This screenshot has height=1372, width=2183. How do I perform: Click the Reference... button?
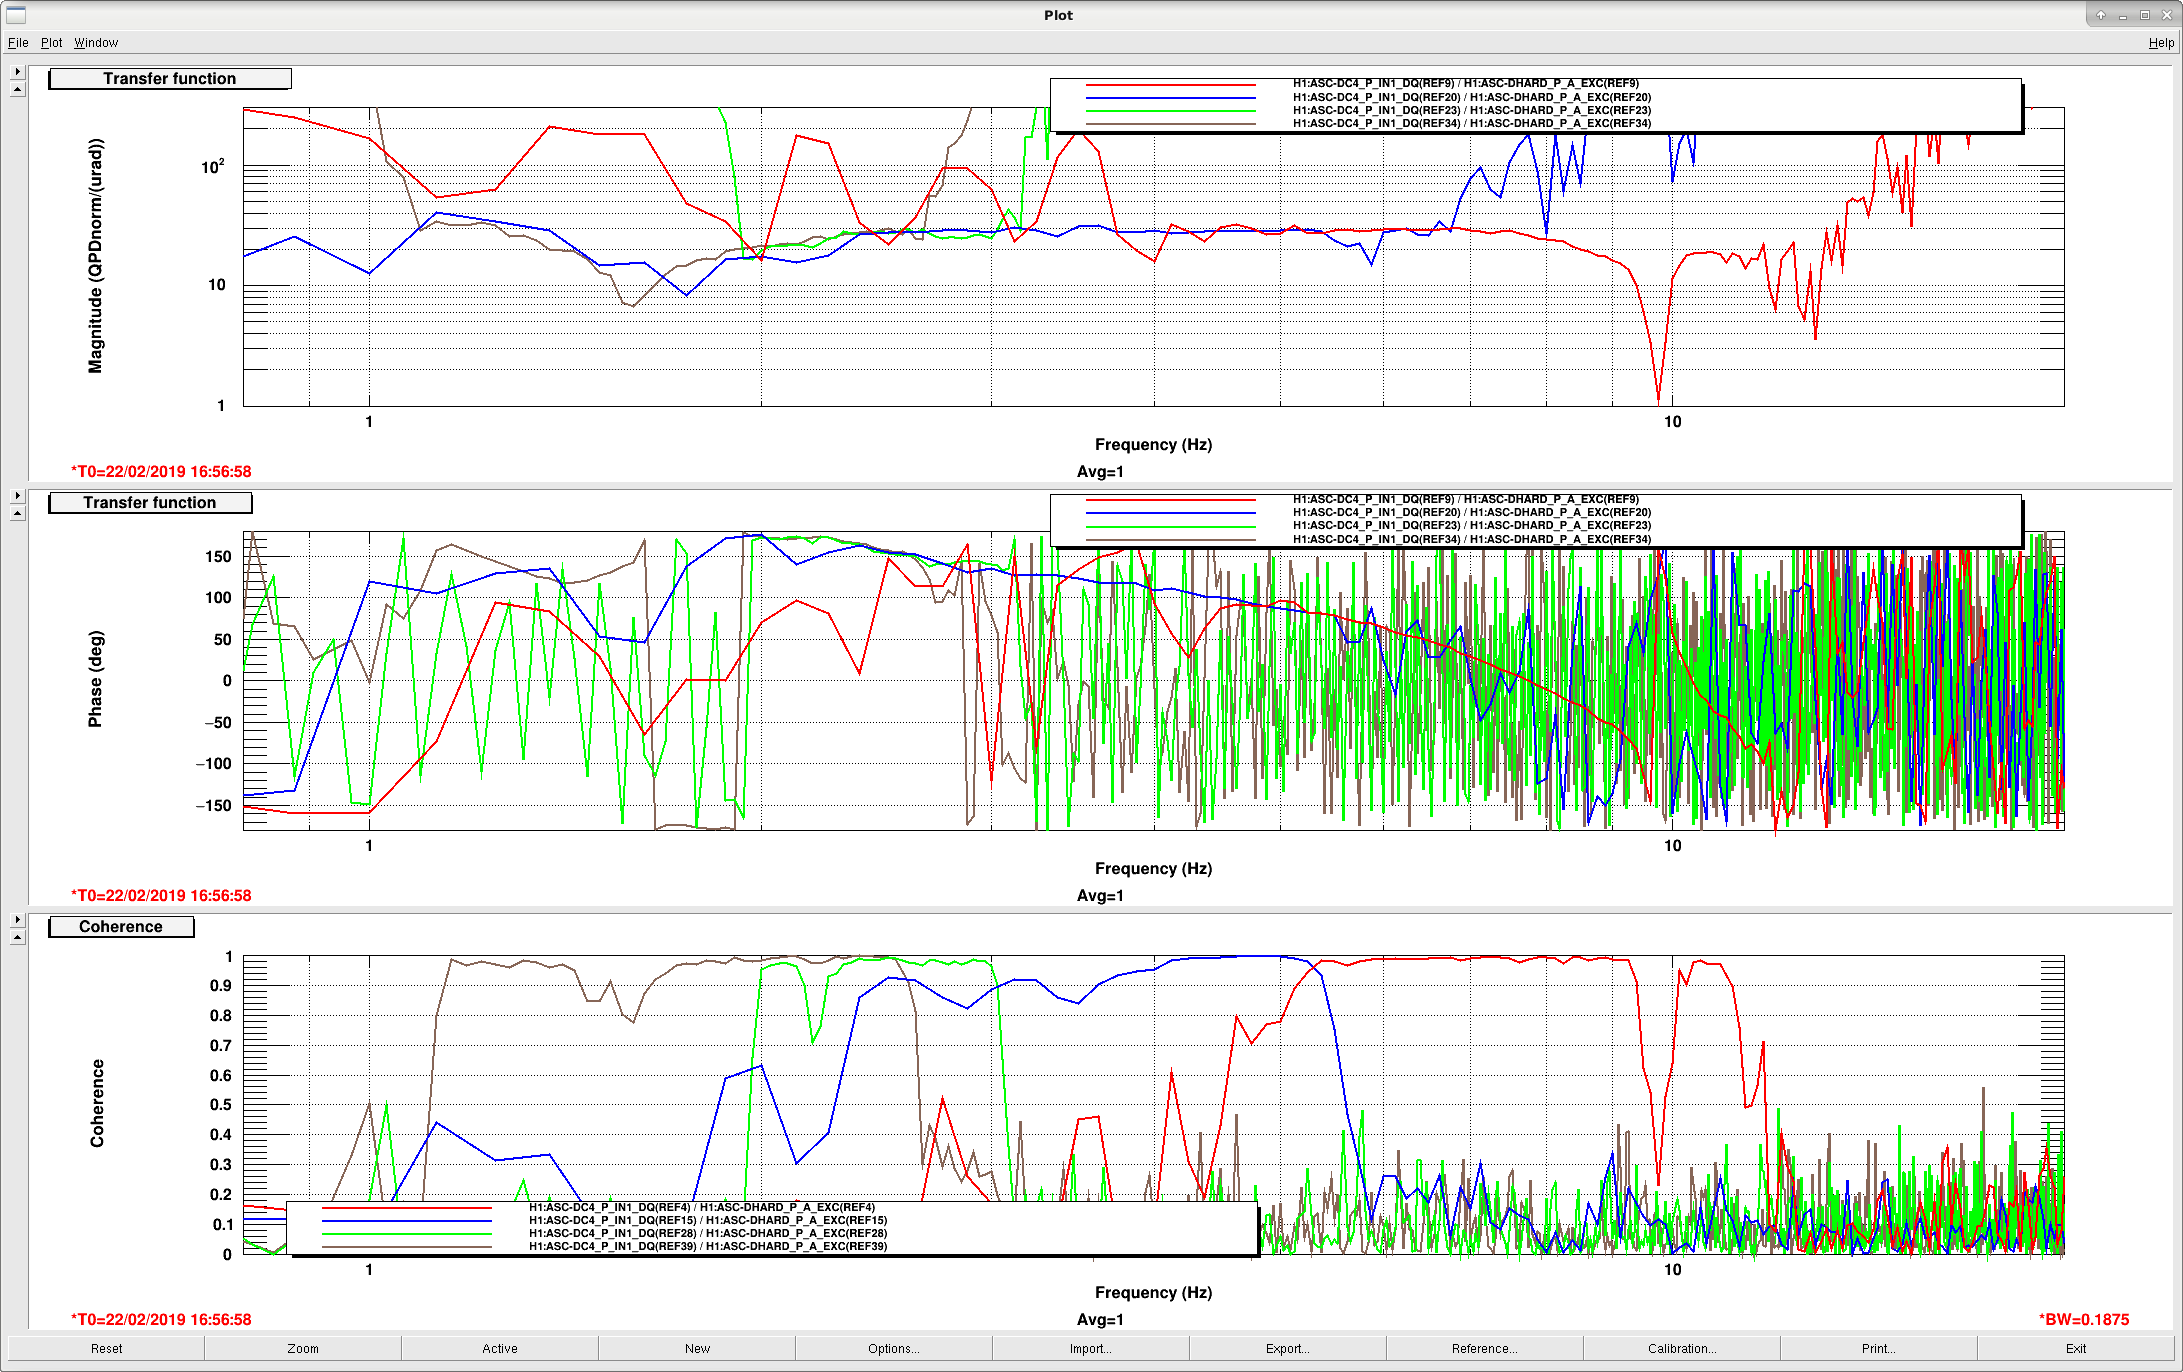pos(1485,1348)
